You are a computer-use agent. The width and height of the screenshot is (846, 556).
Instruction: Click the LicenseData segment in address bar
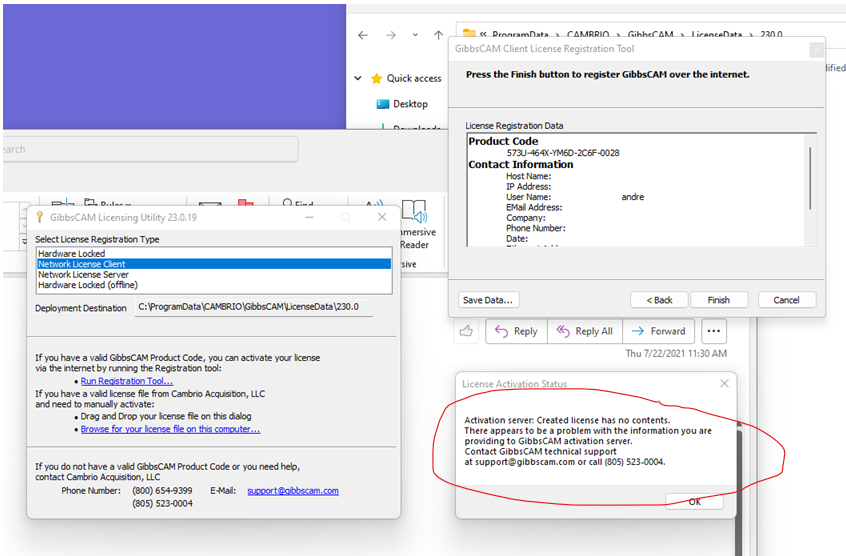click(717, 35)
